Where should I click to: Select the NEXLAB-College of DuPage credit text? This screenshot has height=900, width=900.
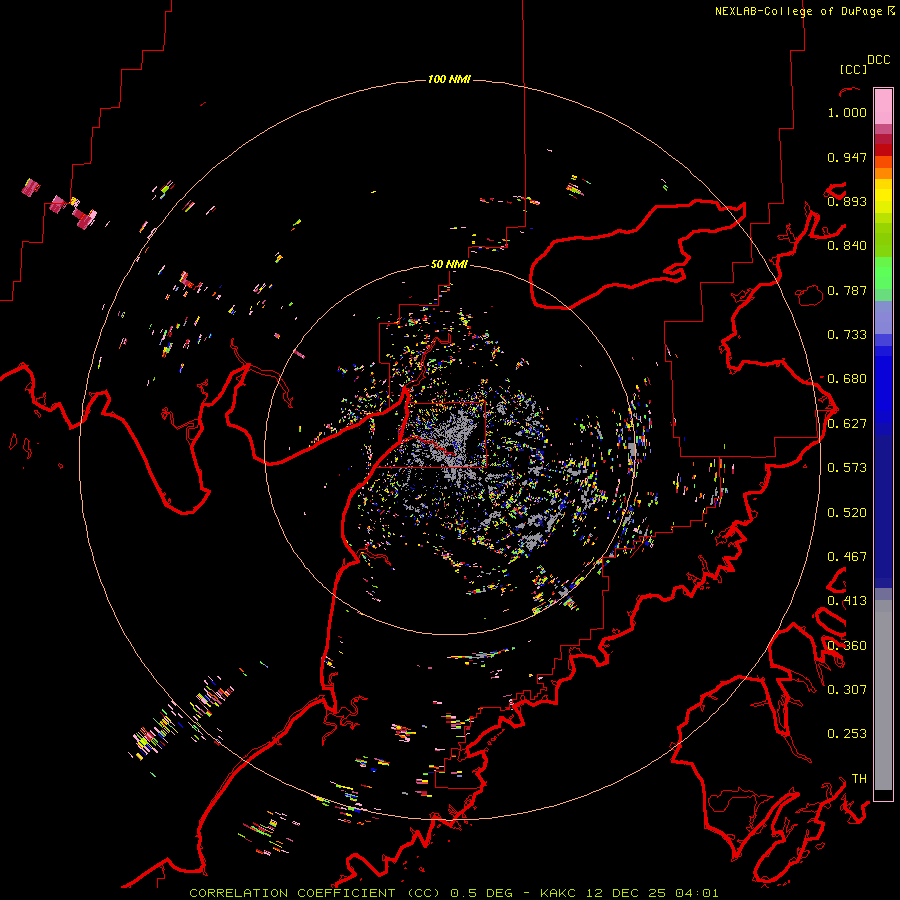(x=798, y=11)
